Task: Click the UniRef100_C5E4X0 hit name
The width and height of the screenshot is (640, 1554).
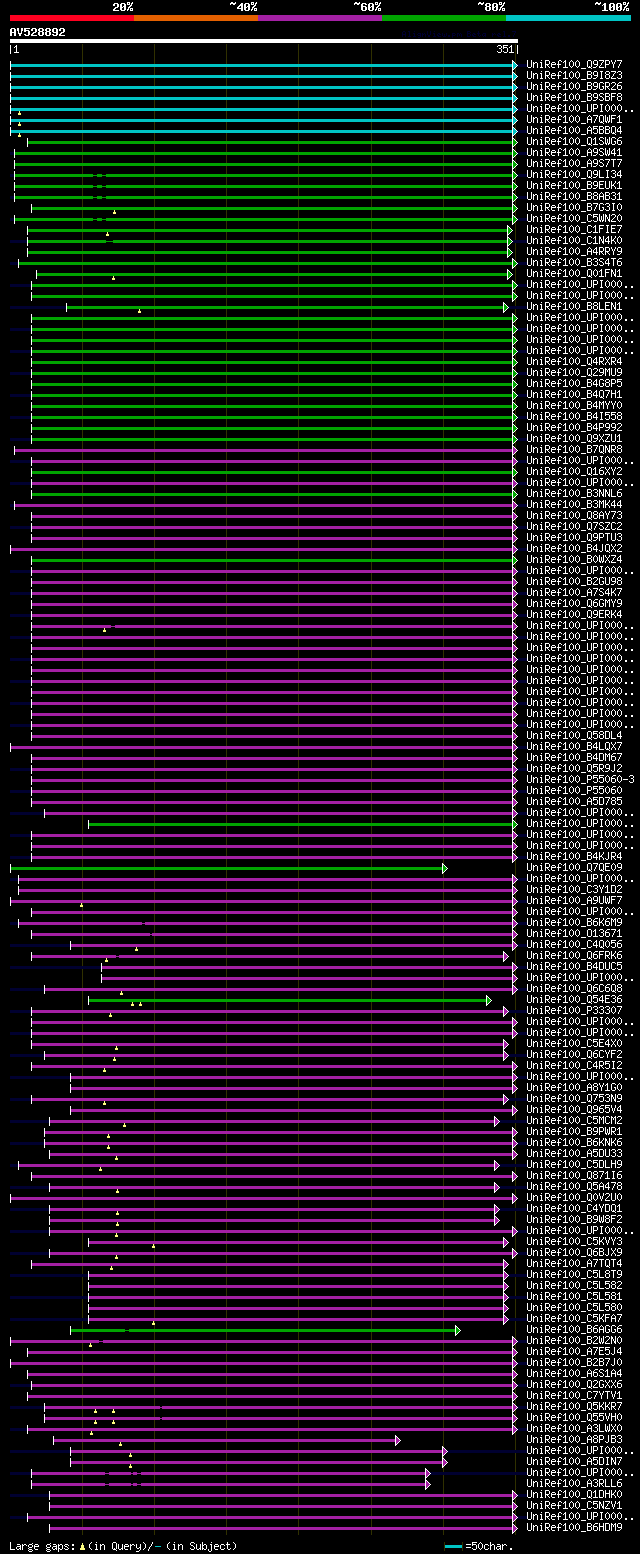Action: (x=574, y=1043)
